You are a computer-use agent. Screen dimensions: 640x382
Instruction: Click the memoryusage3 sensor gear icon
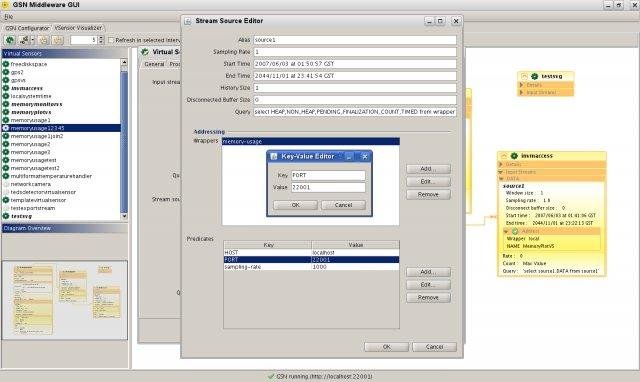point(6,152)
